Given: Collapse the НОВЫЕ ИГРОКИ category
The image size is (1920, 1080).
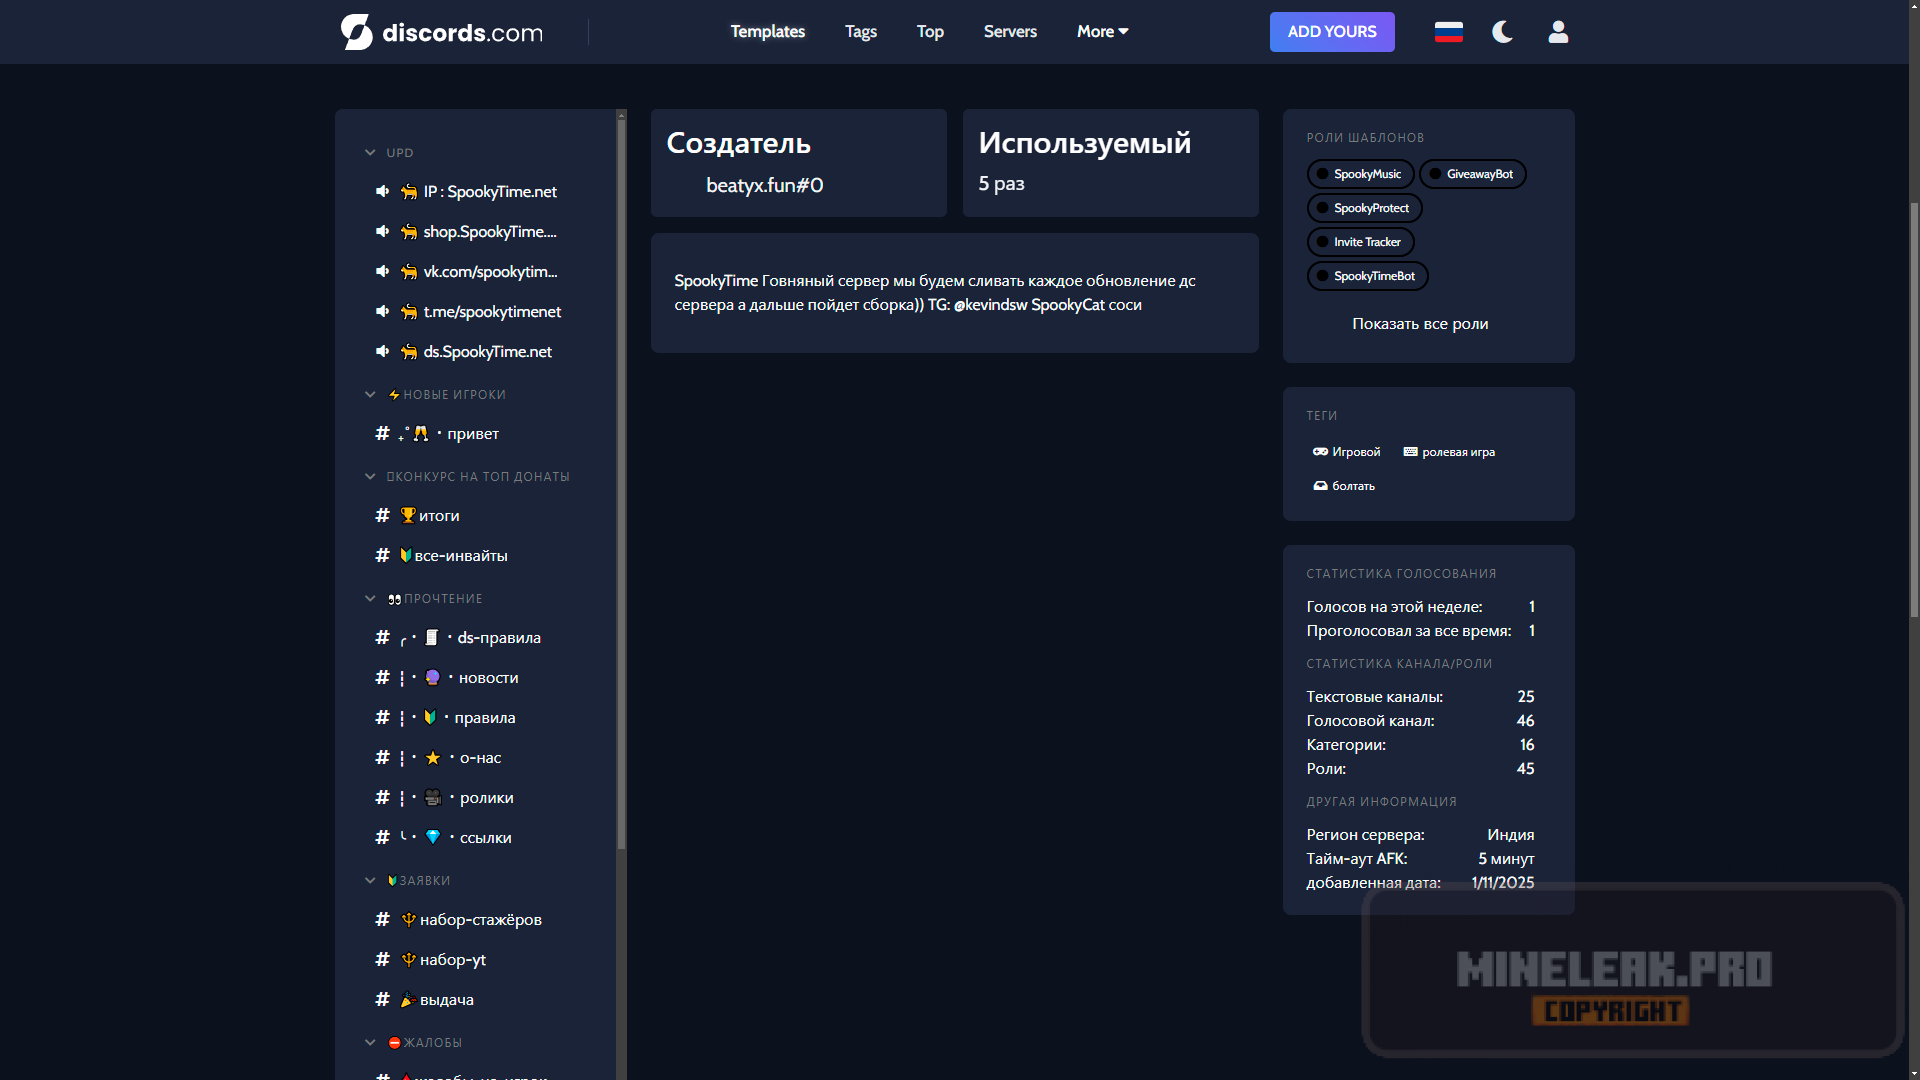Looking at the screenshot, I should coord(370,395).
